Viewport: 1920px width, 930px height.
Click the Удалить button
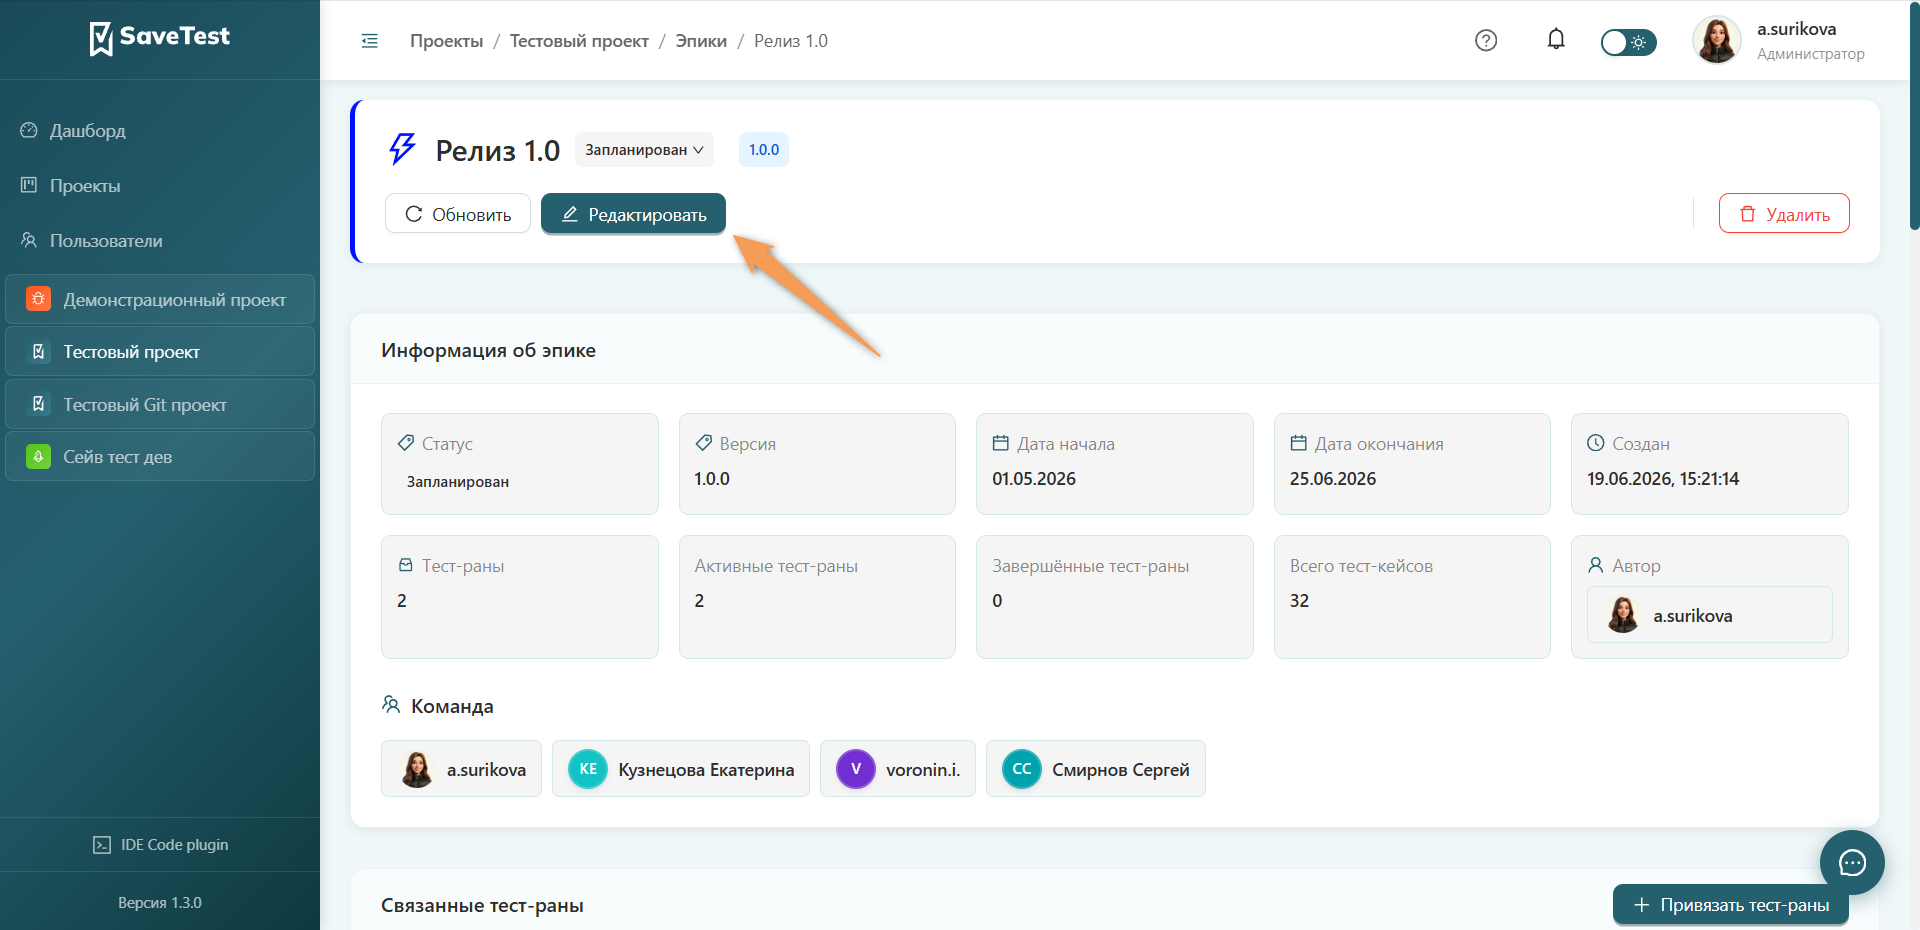(1784, 214)
